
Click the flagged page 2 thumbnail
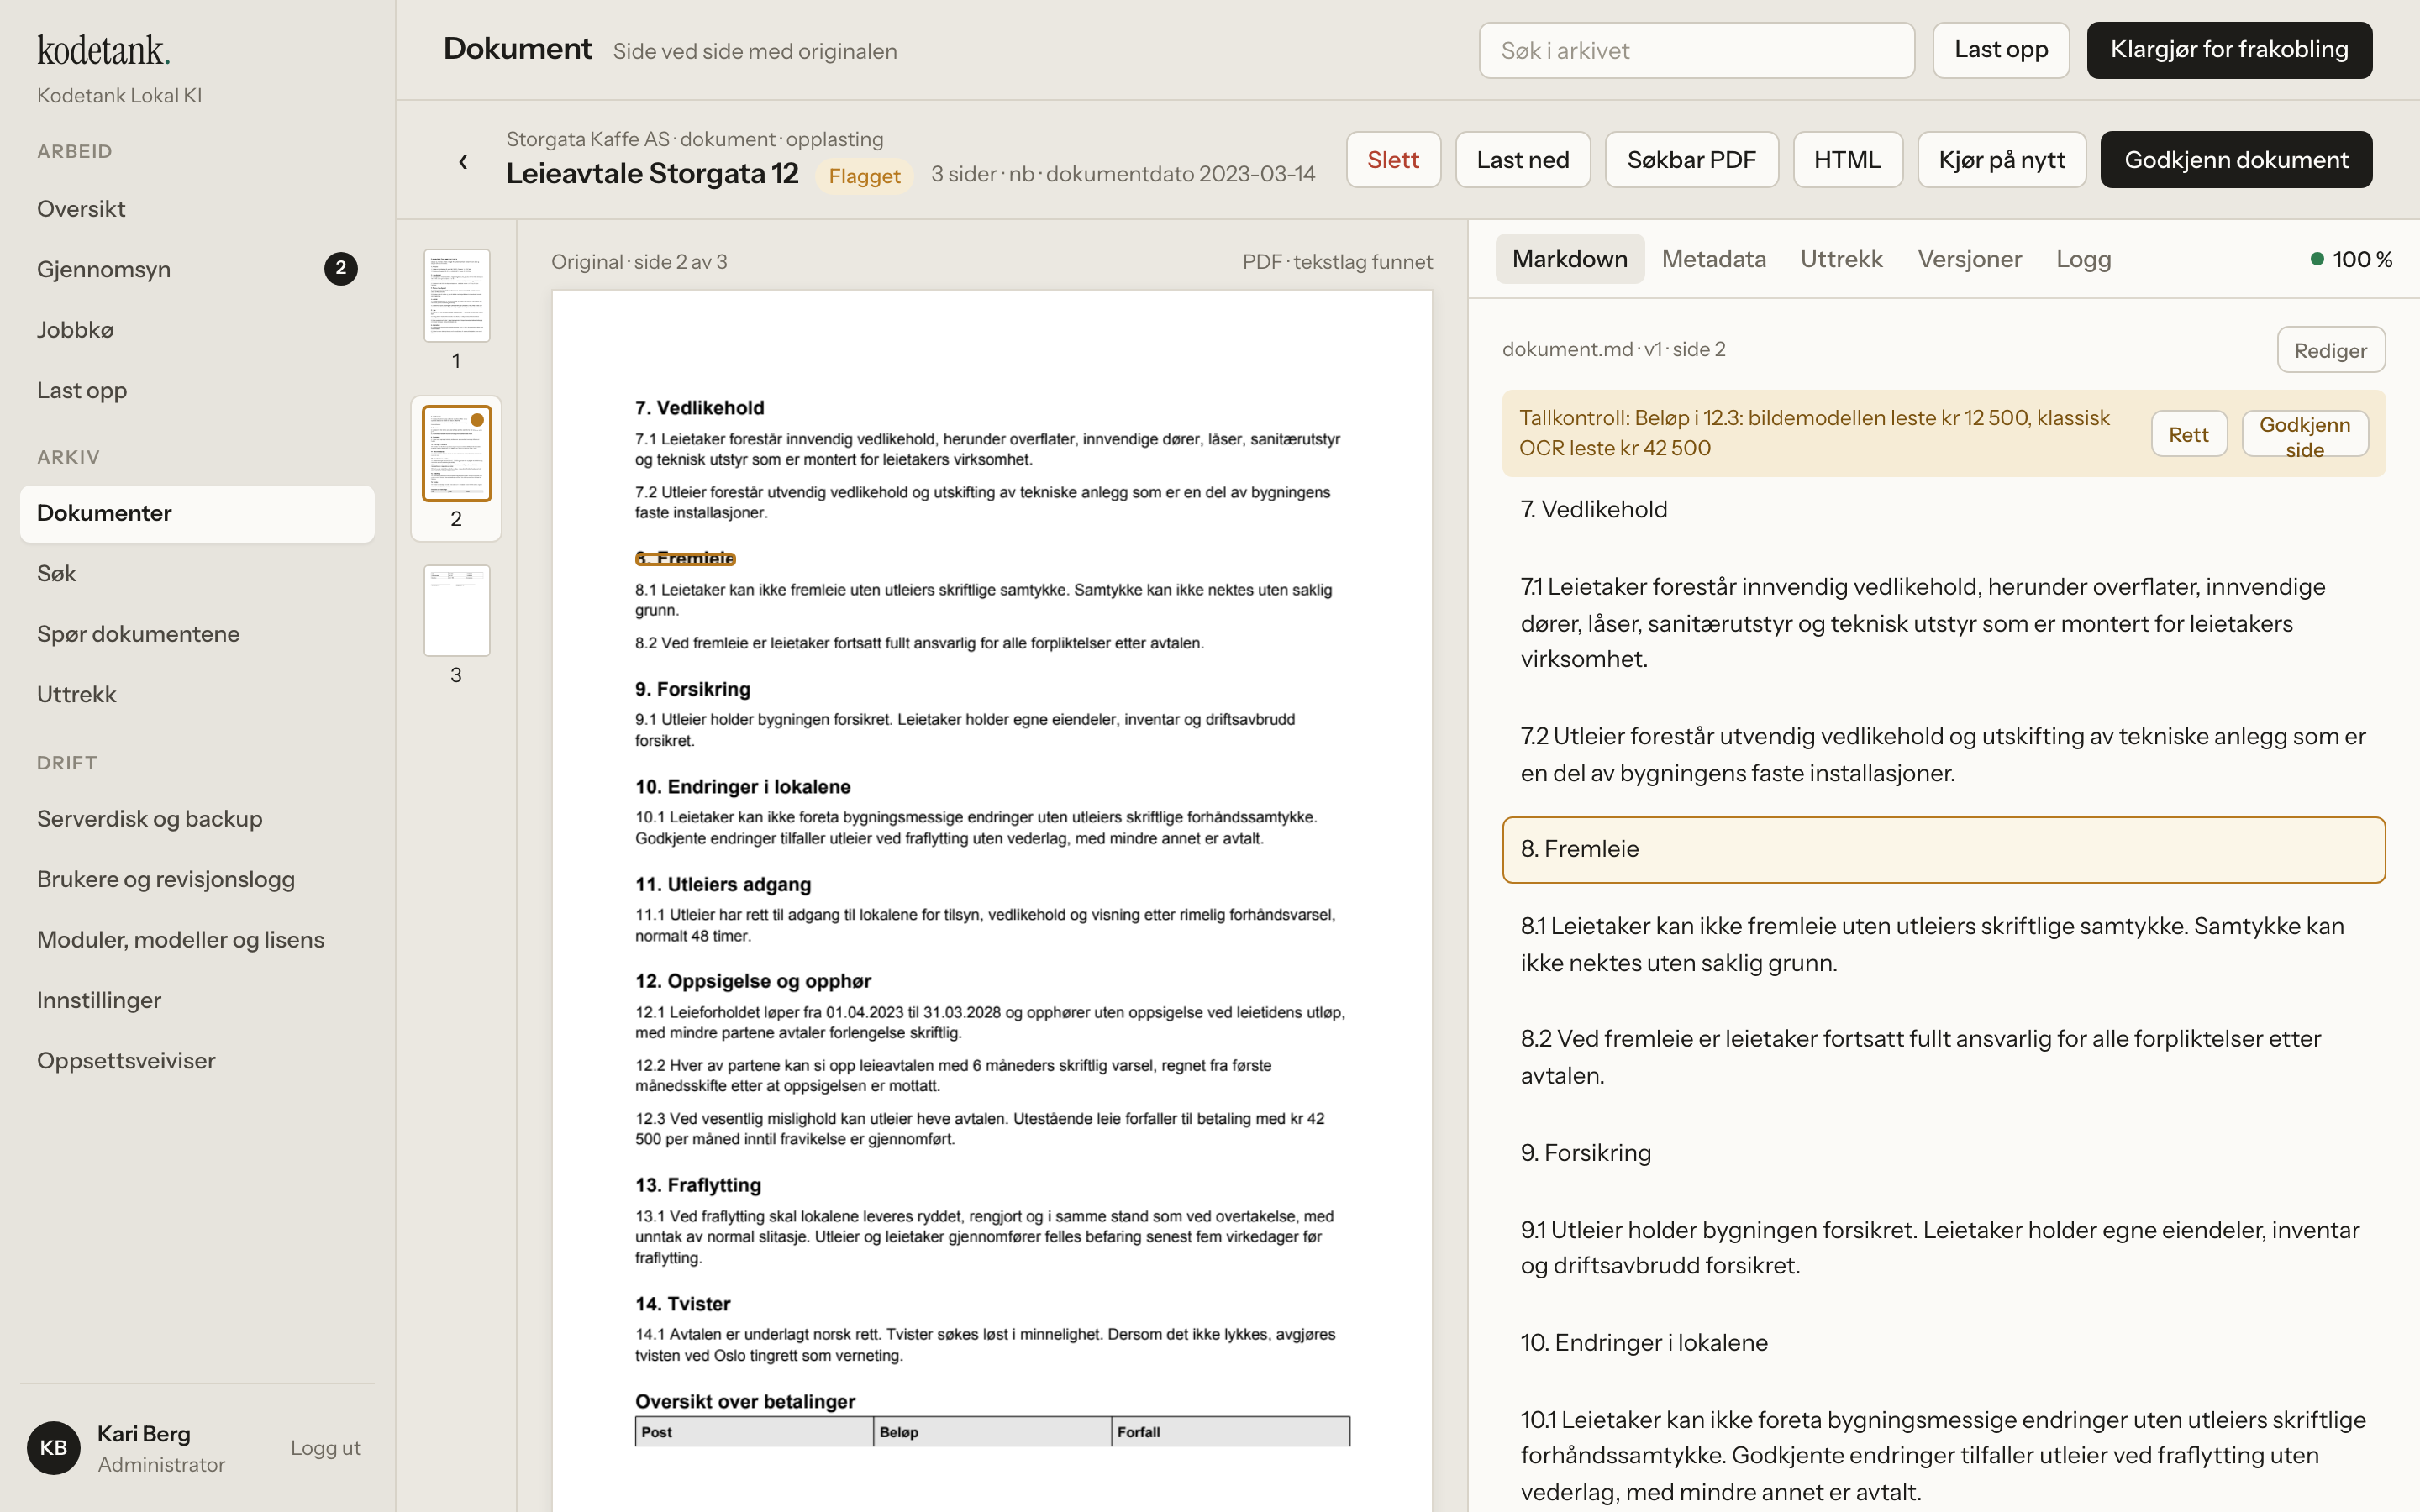(457, 453)
